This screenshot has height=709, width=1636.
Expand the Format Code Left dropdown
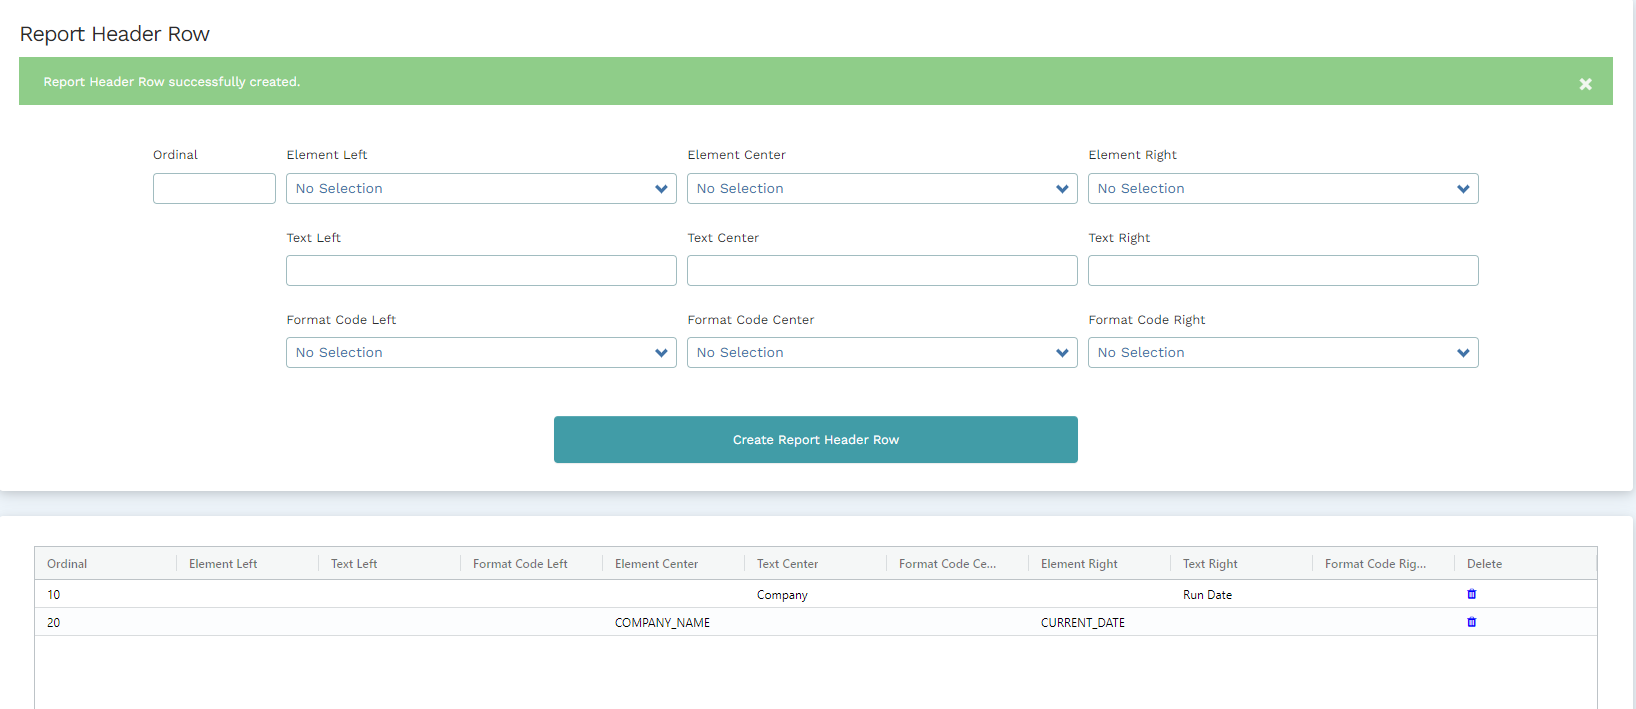pyautogui.click(x=481, y=353)
